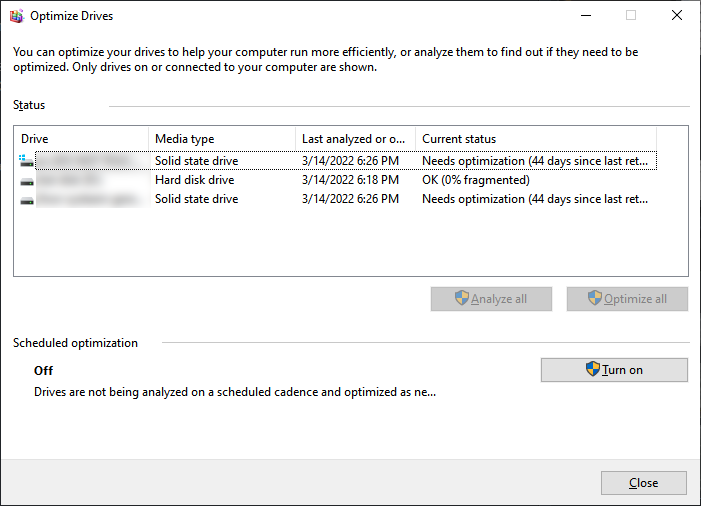701x506 pixels.
Task: Click the third drive's icon in the list
Action: pos(26,200)
